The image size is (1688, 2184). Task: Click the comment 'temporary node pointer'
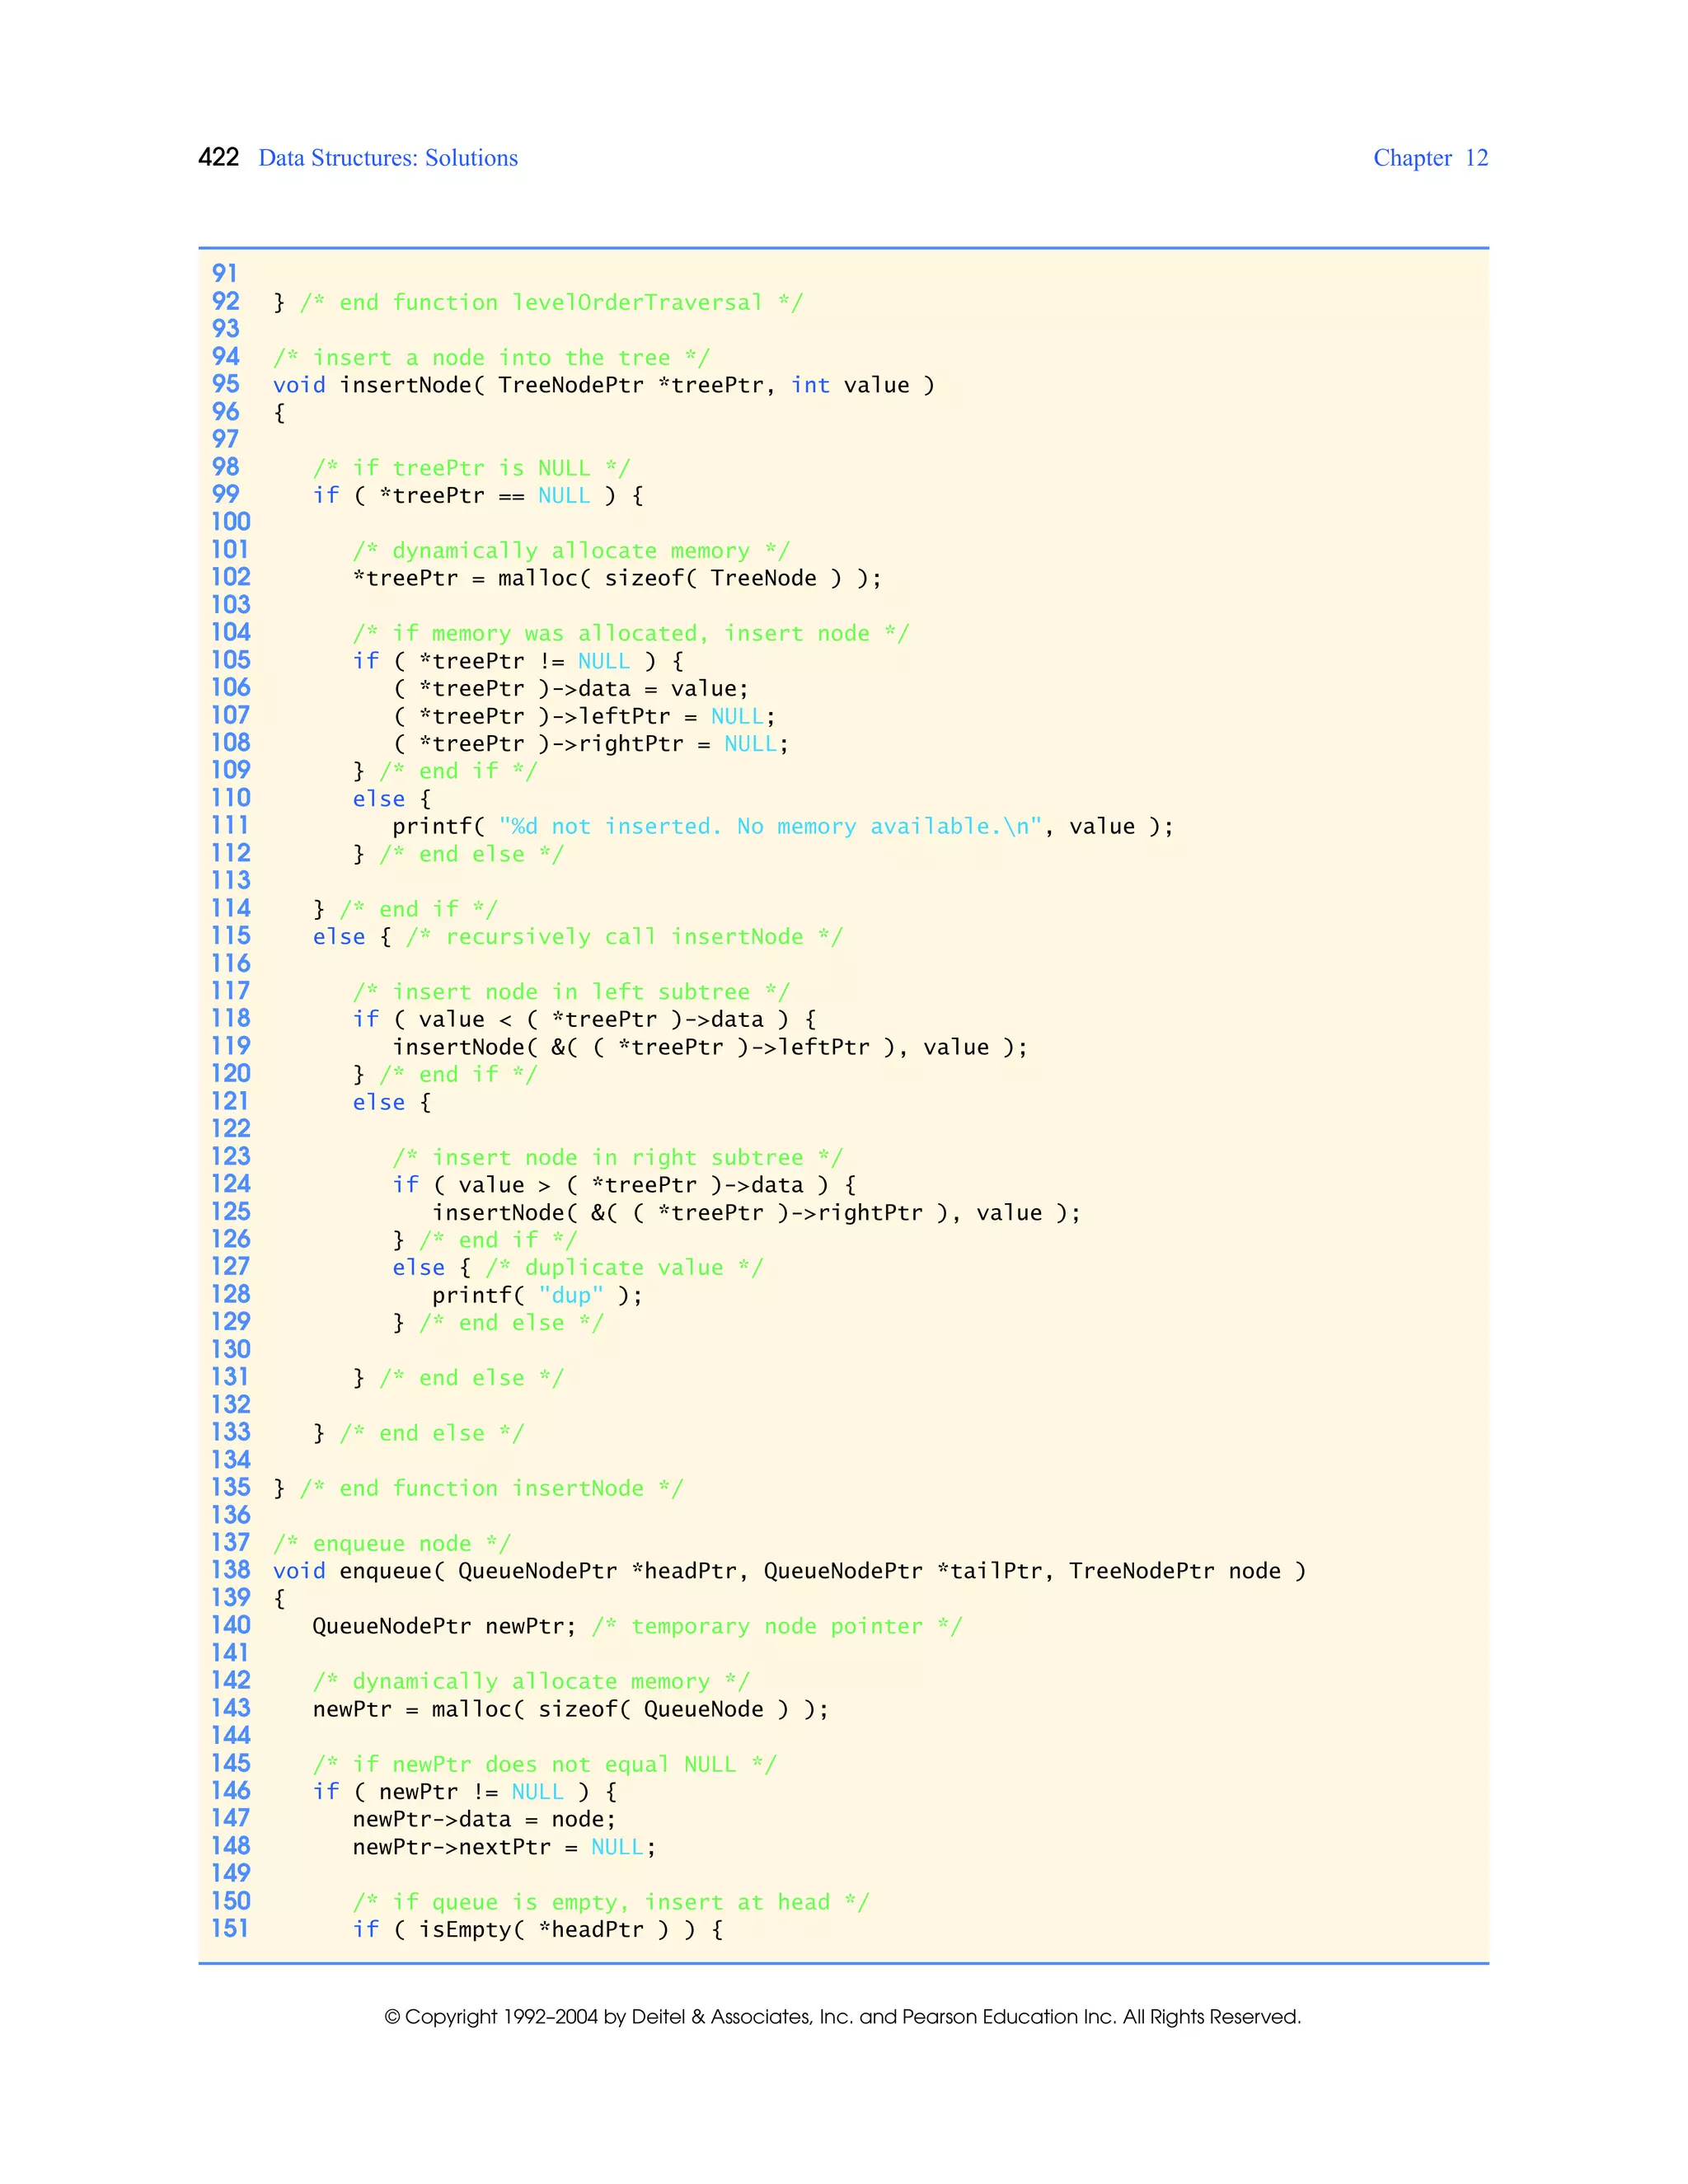click(776, 1626)
